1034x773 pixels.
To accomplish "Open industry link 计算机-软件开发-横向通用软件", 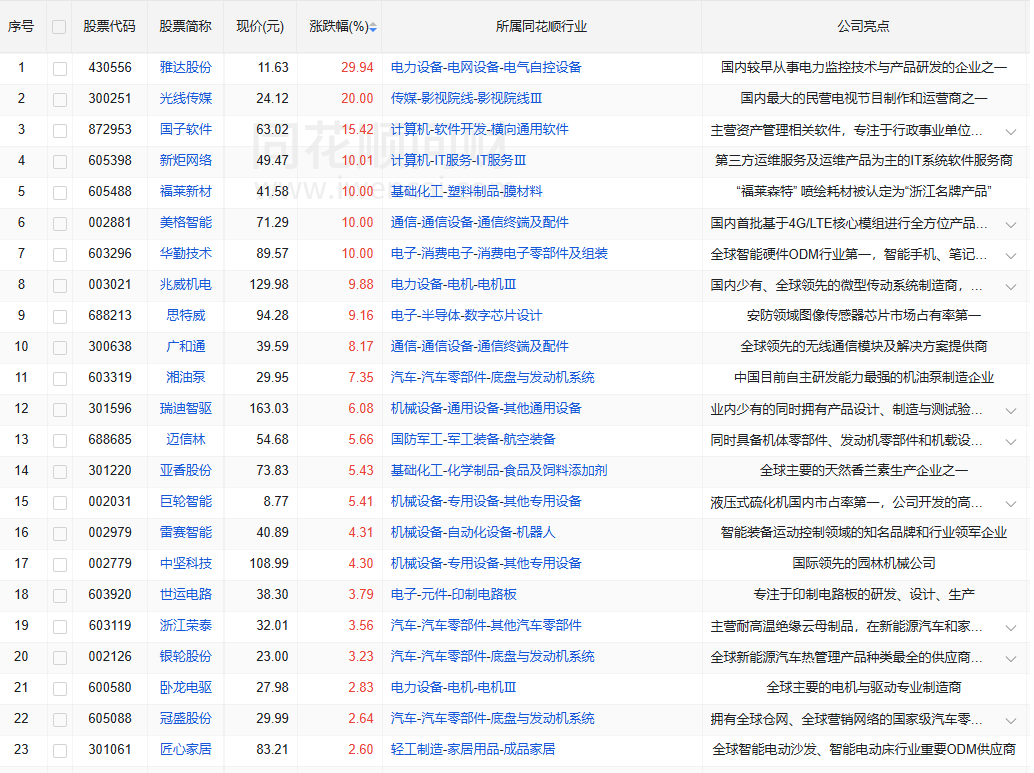I will coord(479,129).
